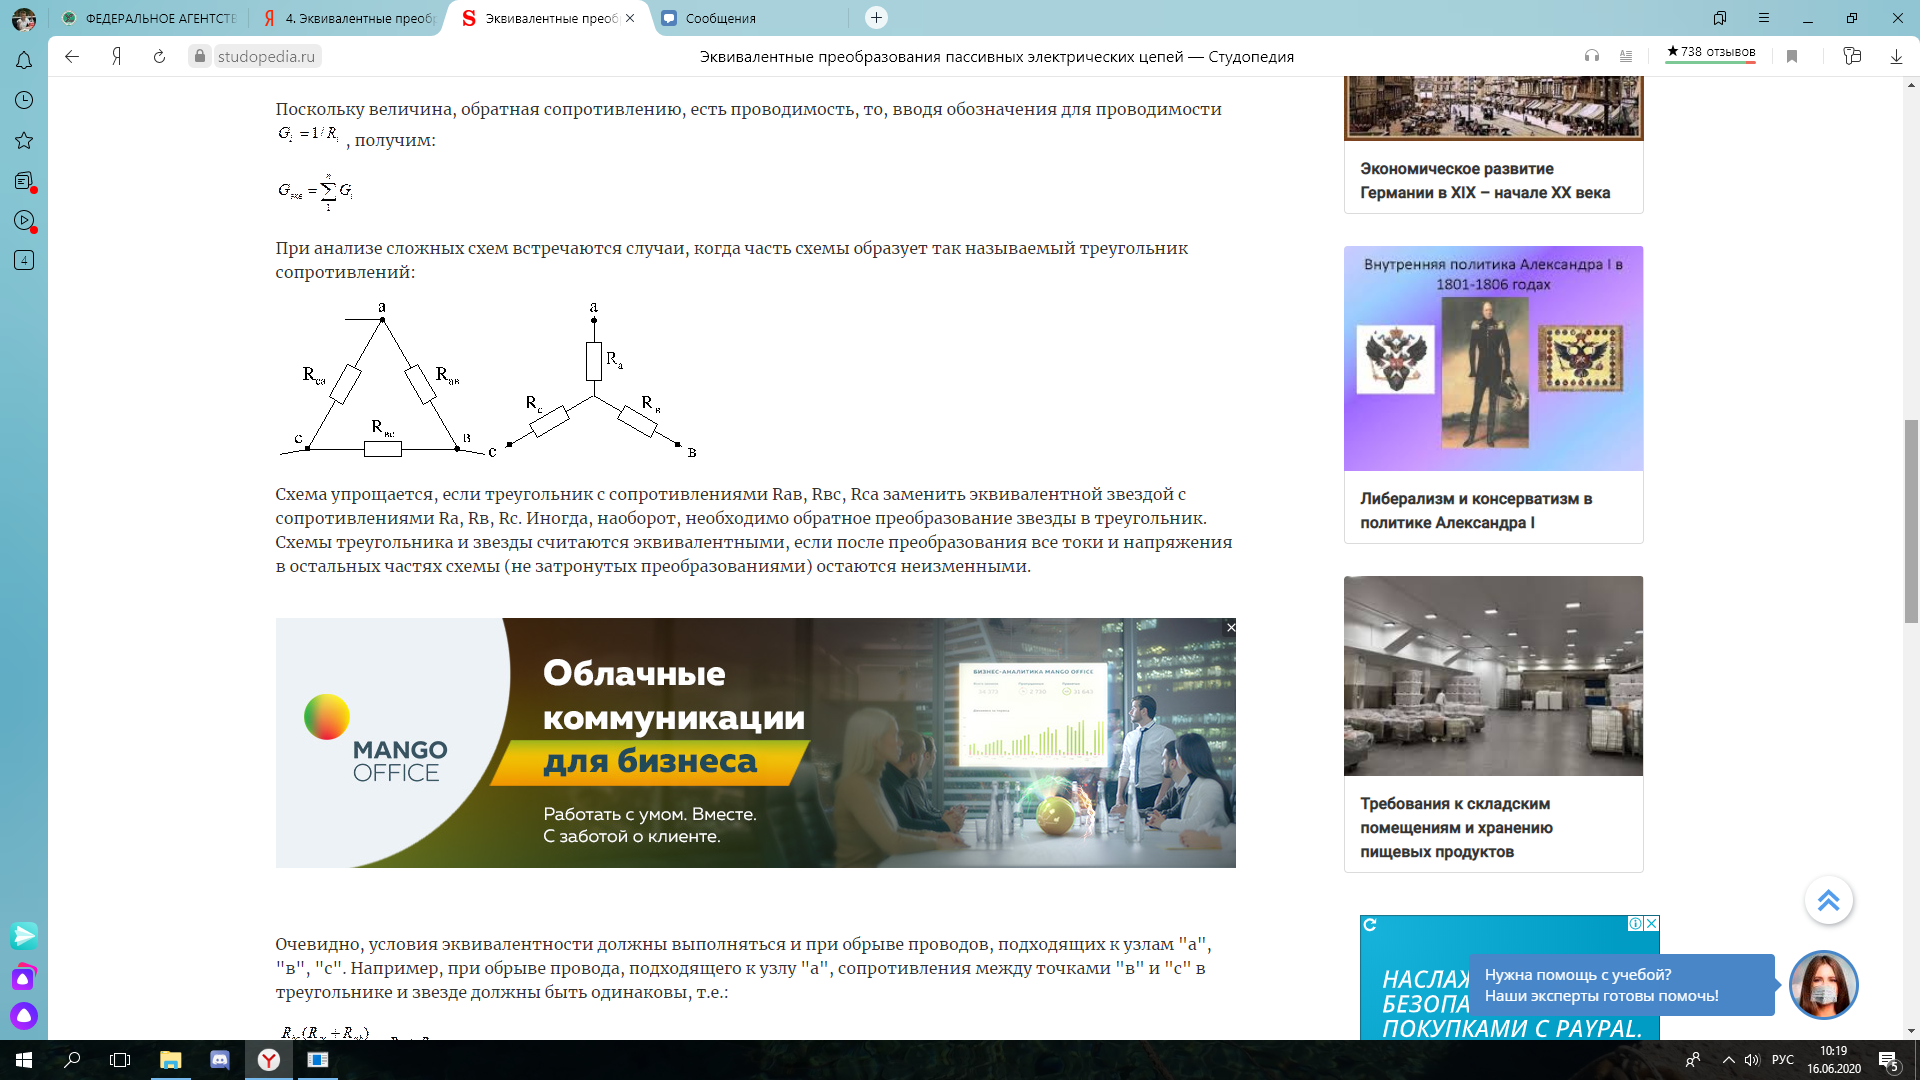Open the purple camera app icon in sidebar

coord(24,977)
